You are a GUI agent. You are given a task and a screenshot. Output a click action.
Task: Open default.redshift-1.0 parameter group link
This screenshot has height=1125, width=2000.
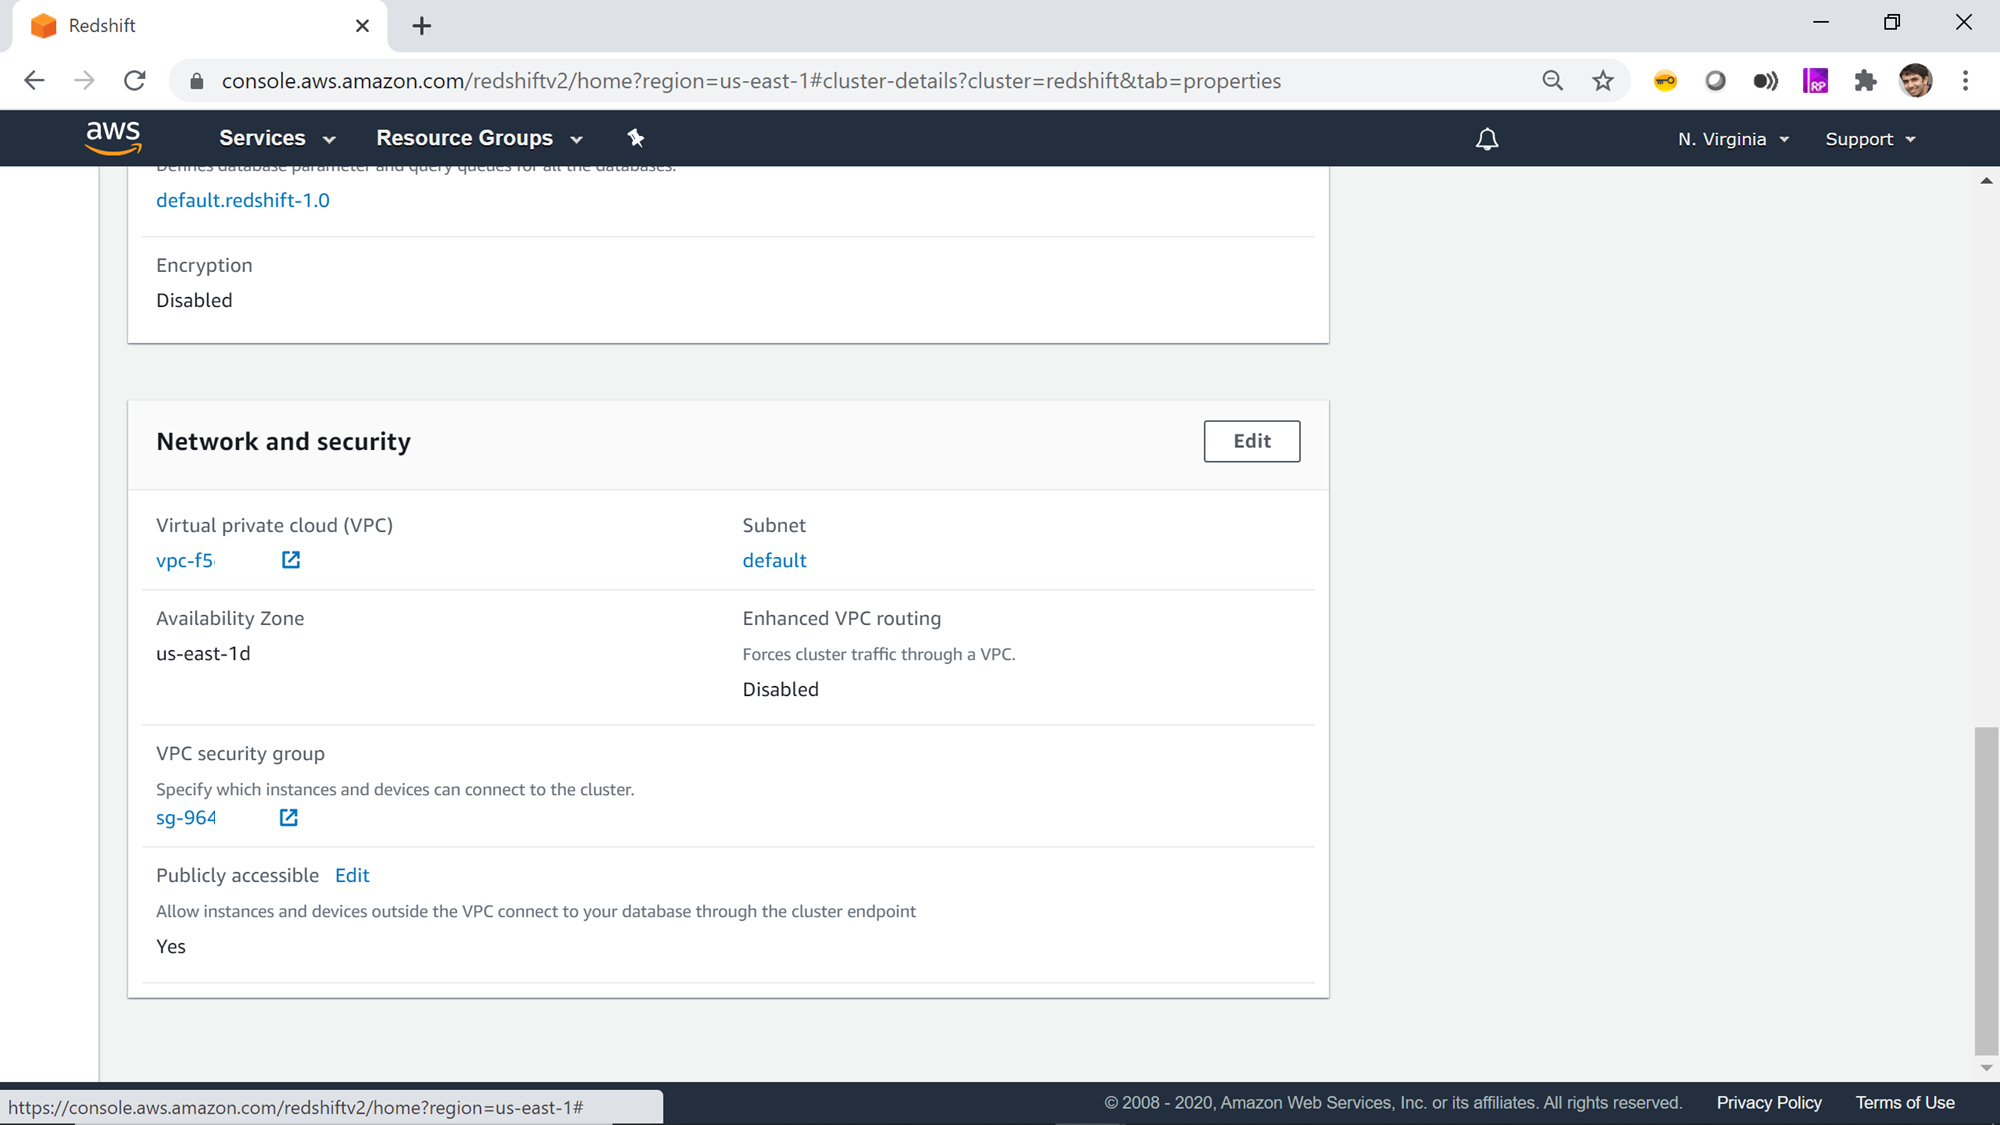point(243,200)
